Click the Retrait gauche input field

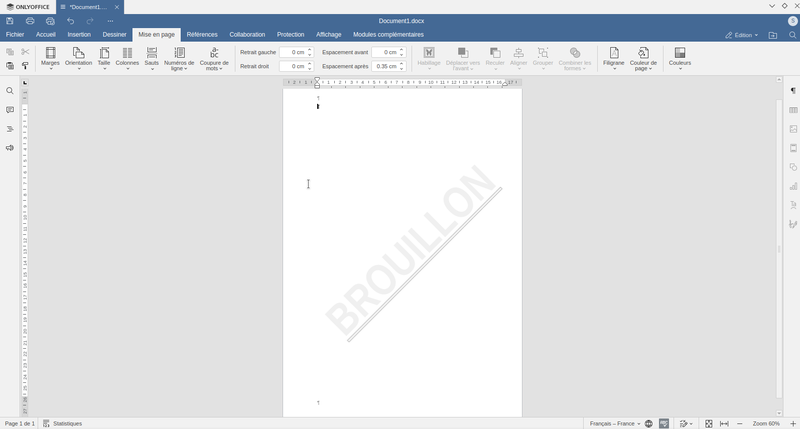pos(293,52)
